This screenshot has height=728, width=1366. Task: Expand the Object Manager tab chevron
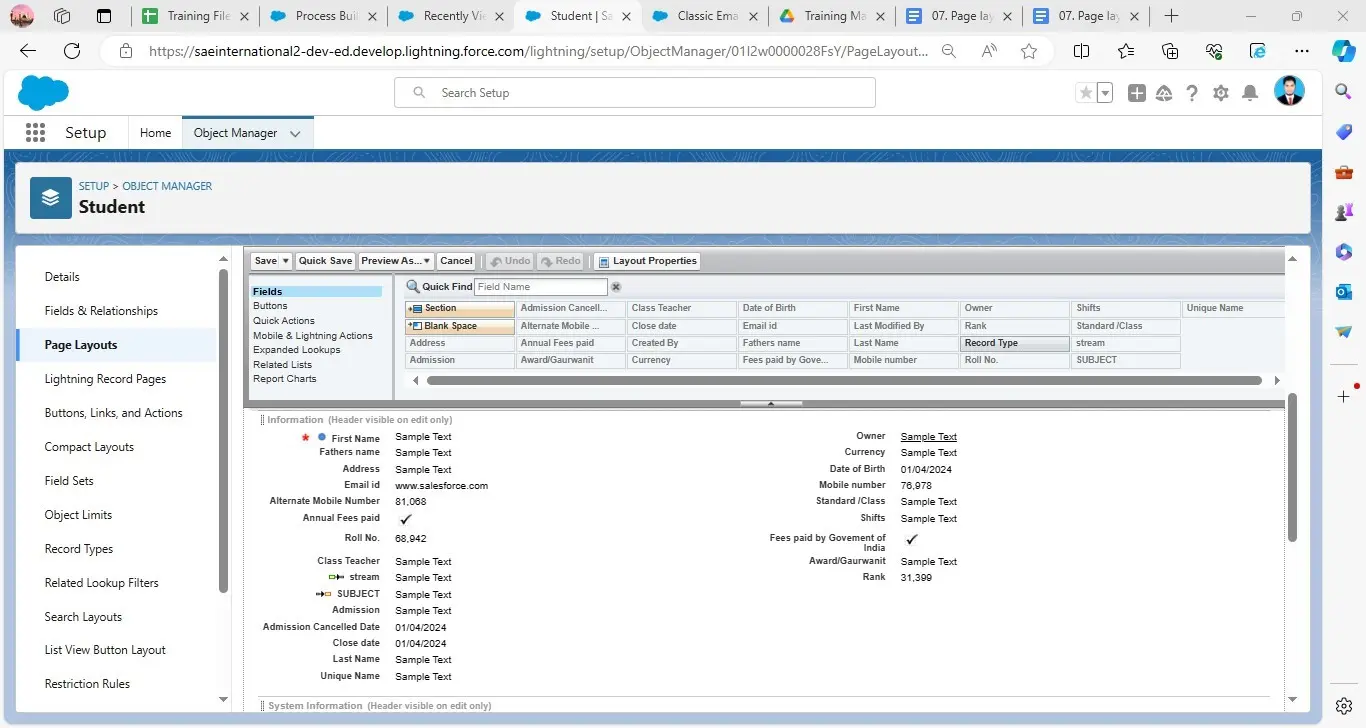[x=295, y=134]
